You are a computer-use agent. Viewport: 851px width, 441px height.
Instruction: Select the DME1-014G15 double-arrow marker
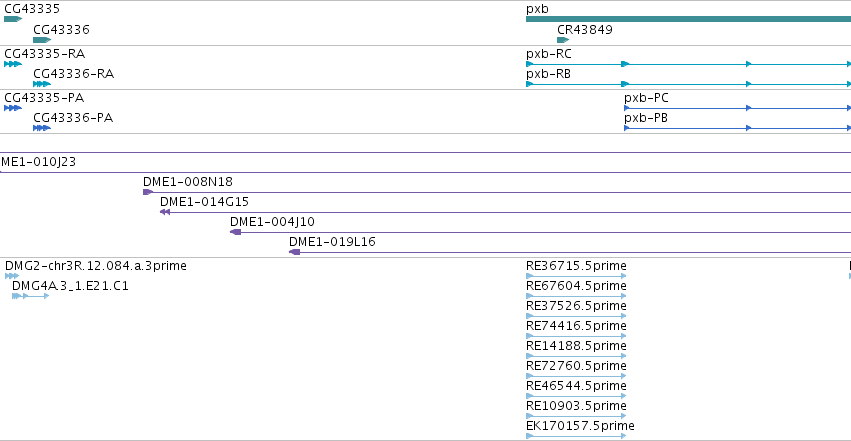click(165, 212)
